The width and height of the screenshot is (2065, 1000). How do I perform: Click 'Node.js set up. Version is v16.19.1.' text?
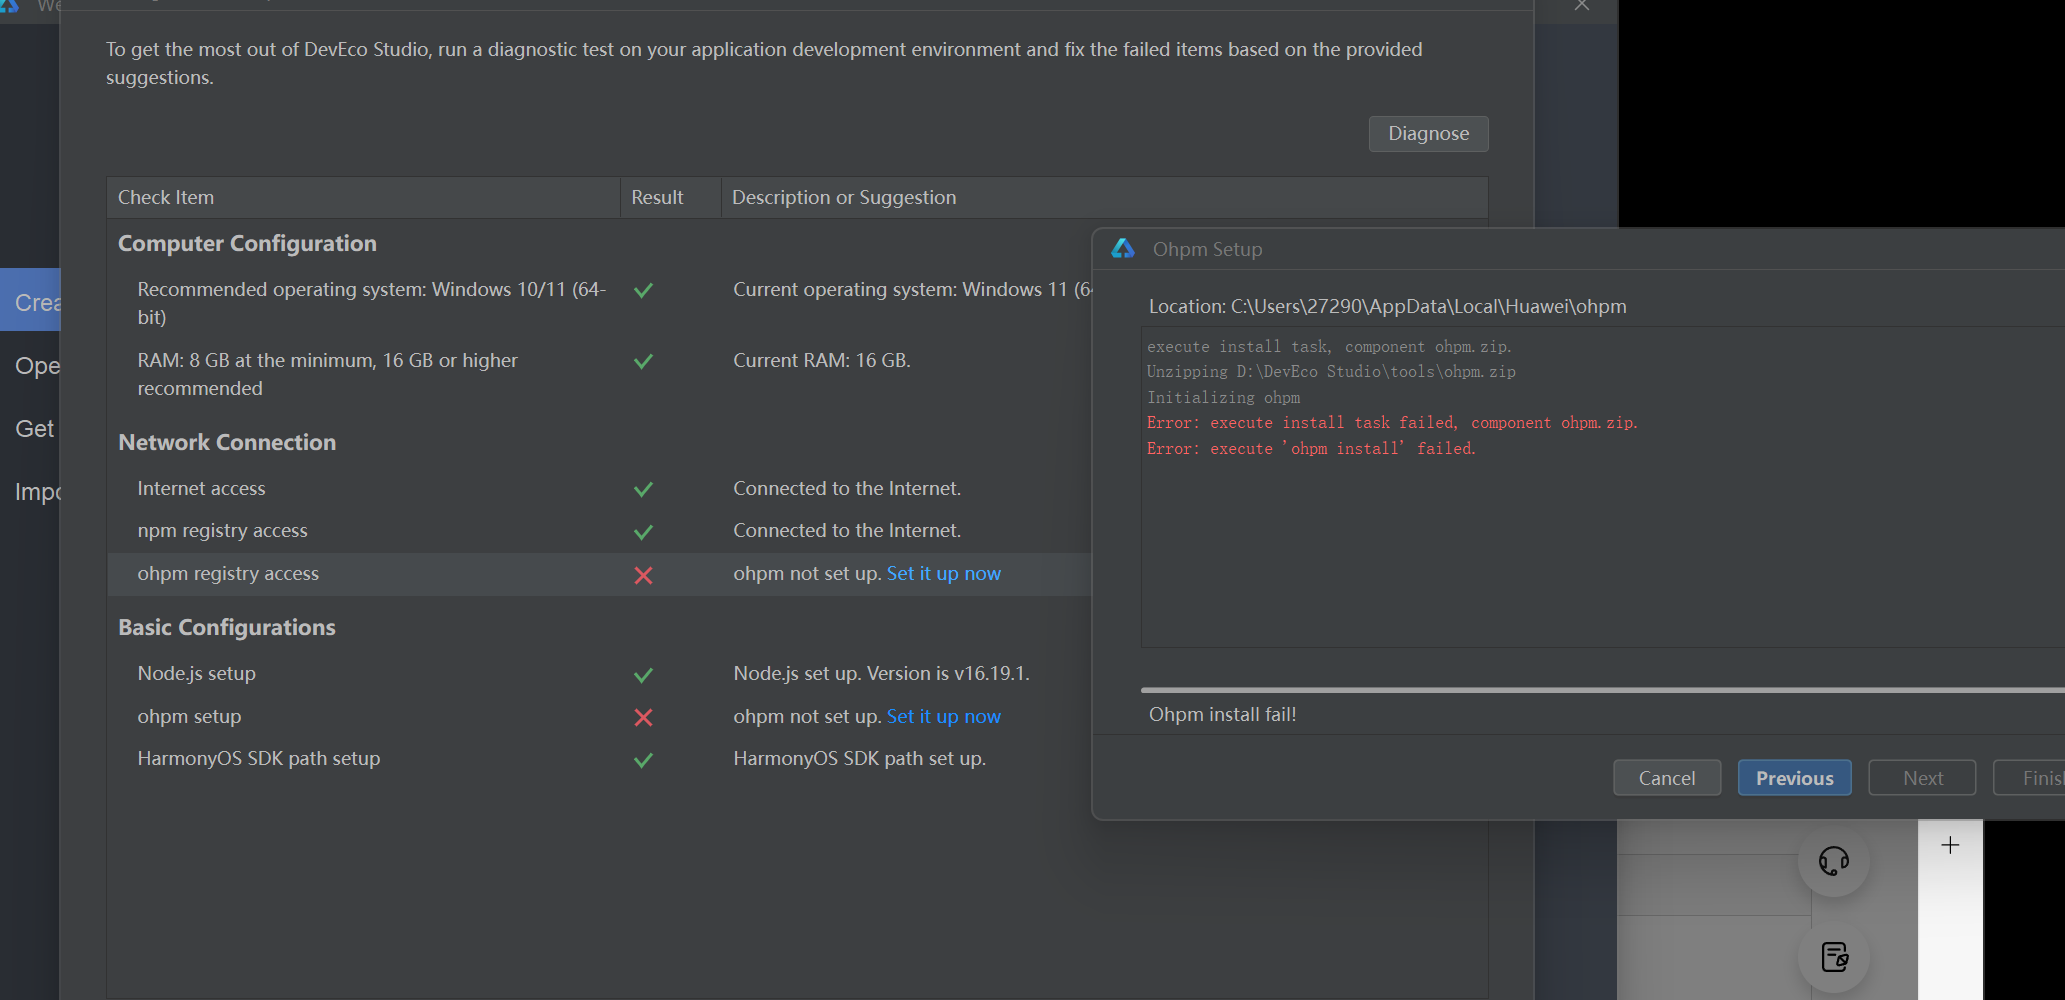[x=881, y=673]
